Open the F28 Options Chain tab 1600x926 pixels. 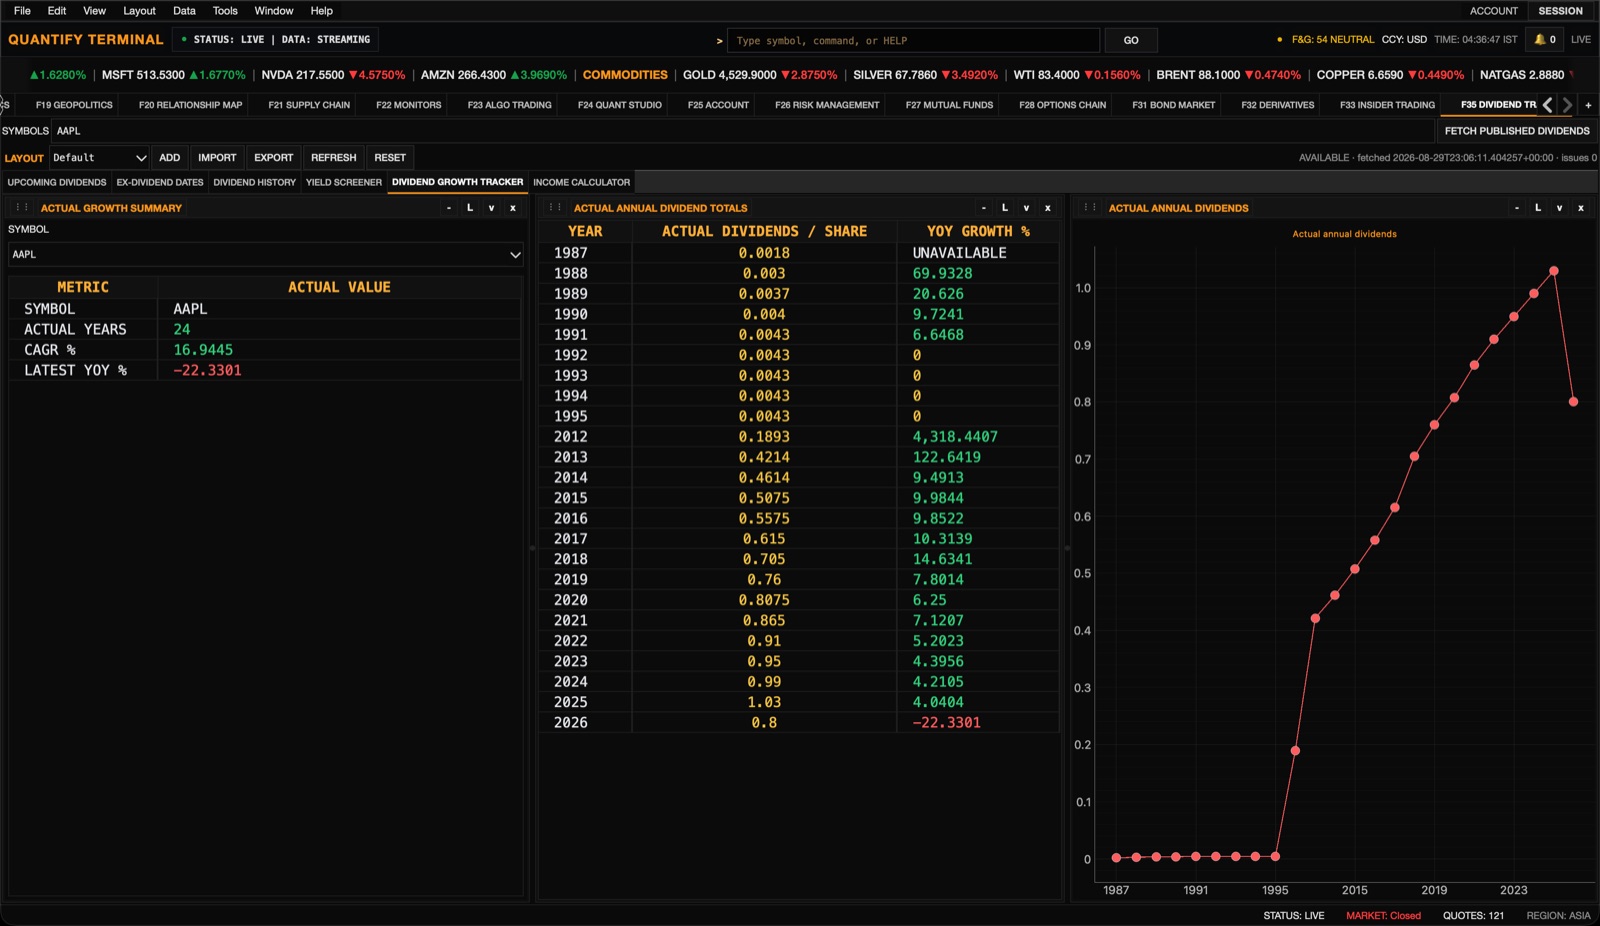[1063, 105]
